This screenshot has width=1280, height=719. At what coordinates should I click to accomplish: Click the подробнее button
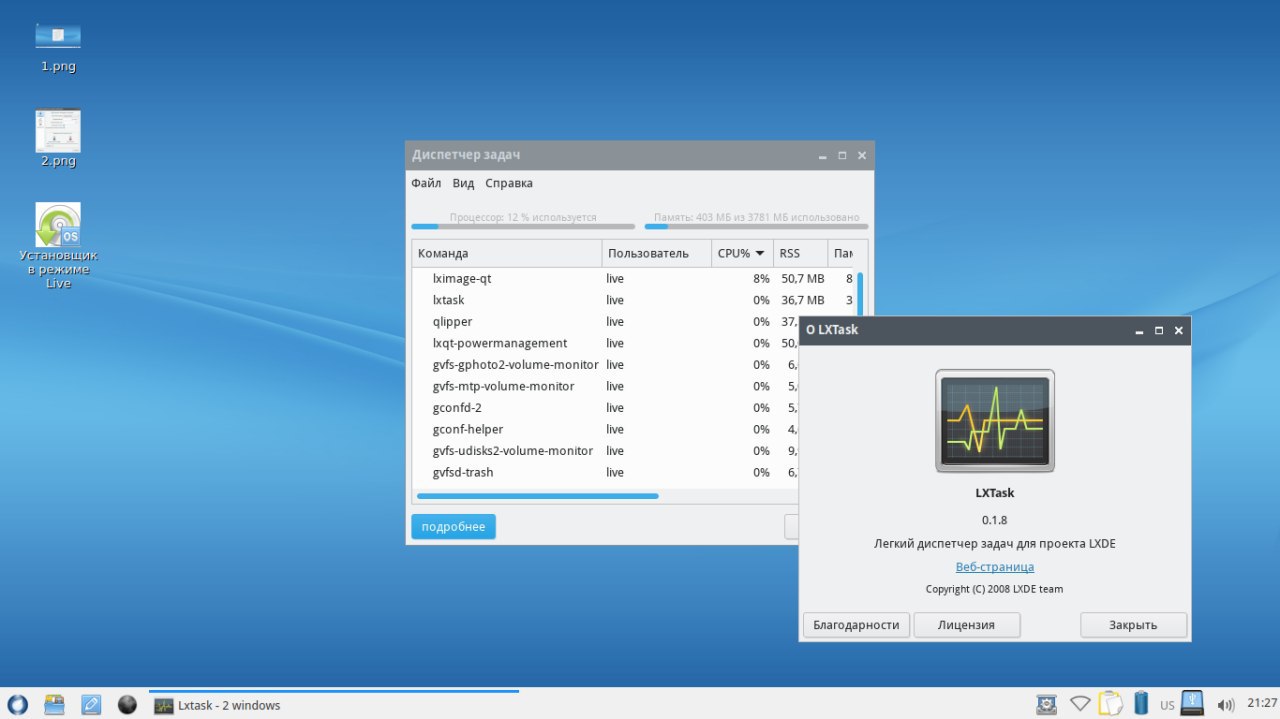453,527
